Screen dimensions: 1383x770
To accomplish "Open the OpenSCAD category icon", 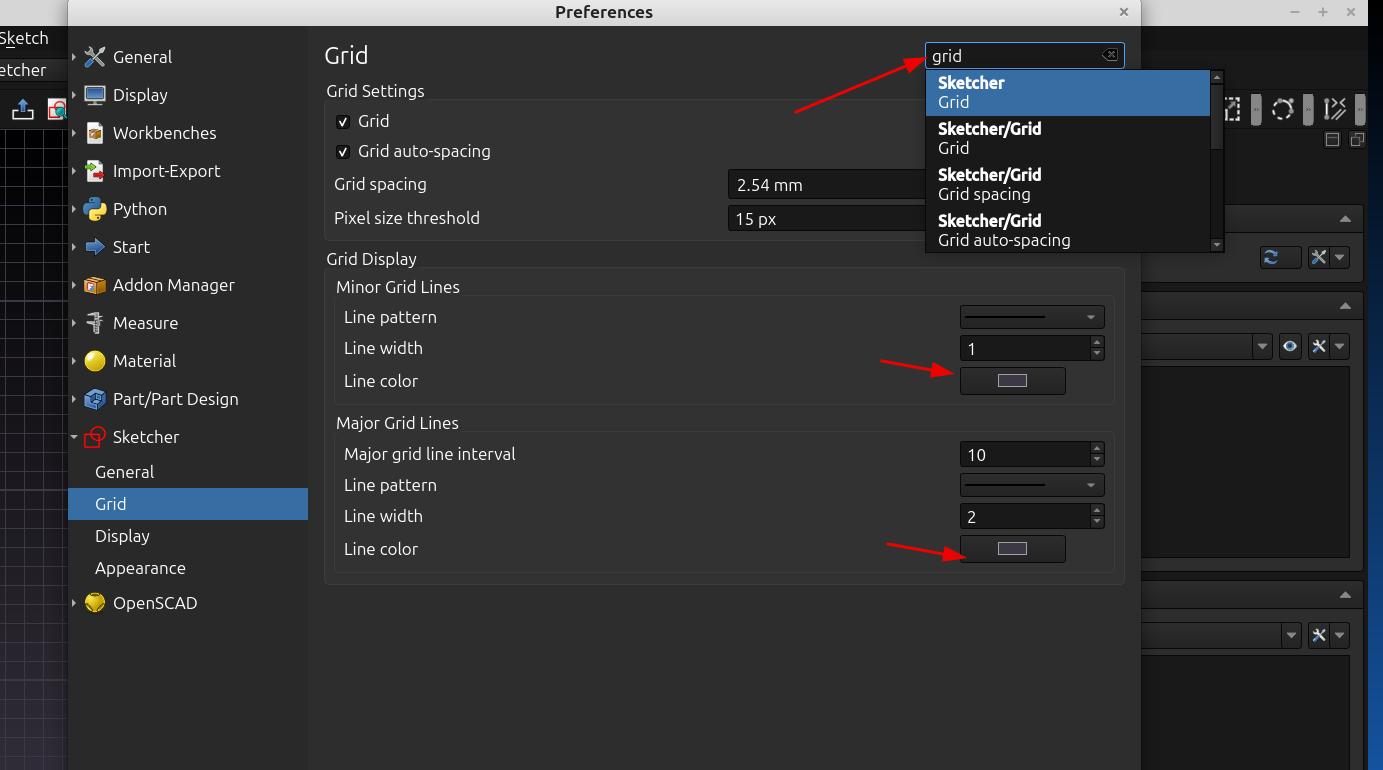I will click(95, 603).
